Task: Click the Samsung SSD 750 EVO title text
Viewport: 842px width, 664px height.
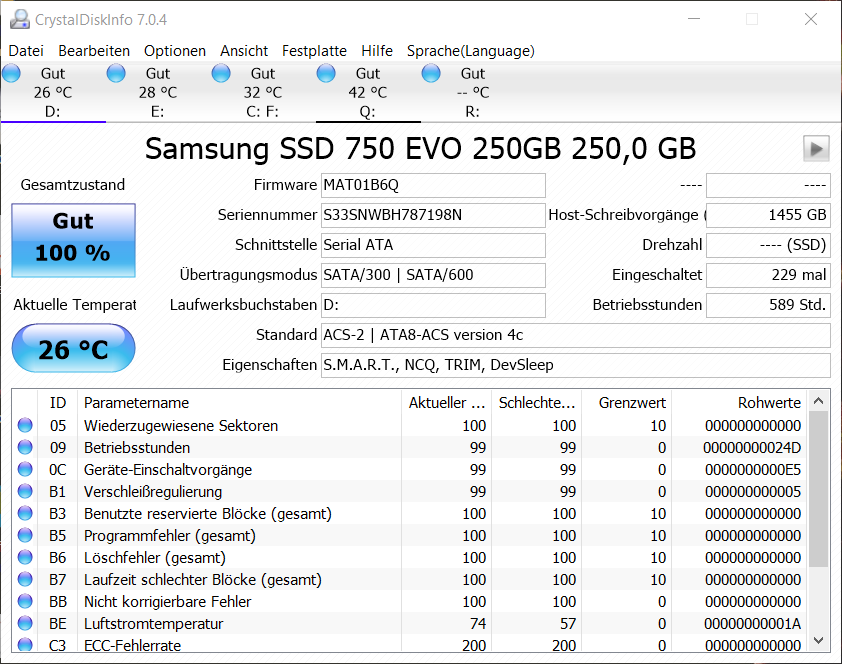Action: [420, 149]
